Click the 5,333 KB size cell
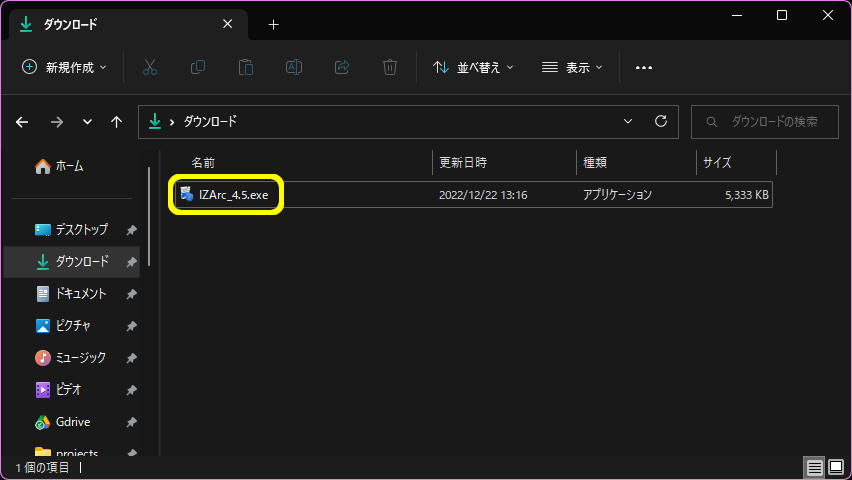Viewport: 852px width, 480px height. (747, 195)
